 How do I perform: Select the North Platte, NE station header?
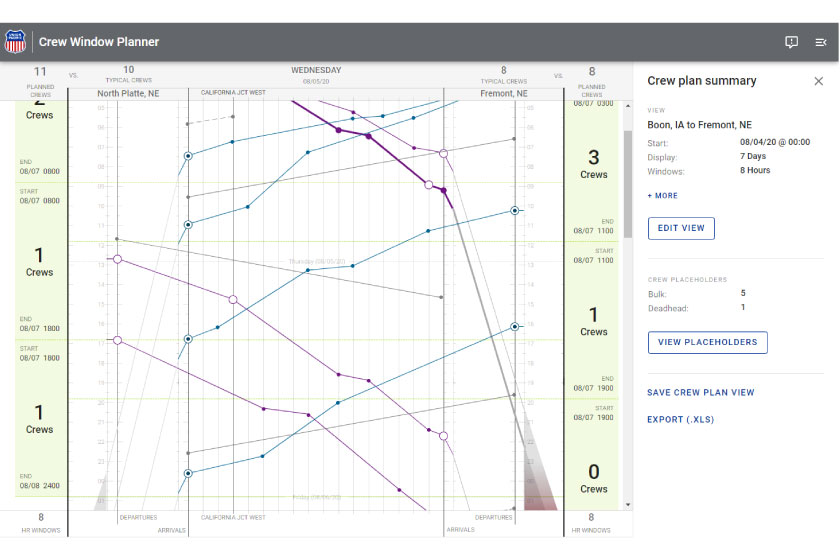click(128, 93)
